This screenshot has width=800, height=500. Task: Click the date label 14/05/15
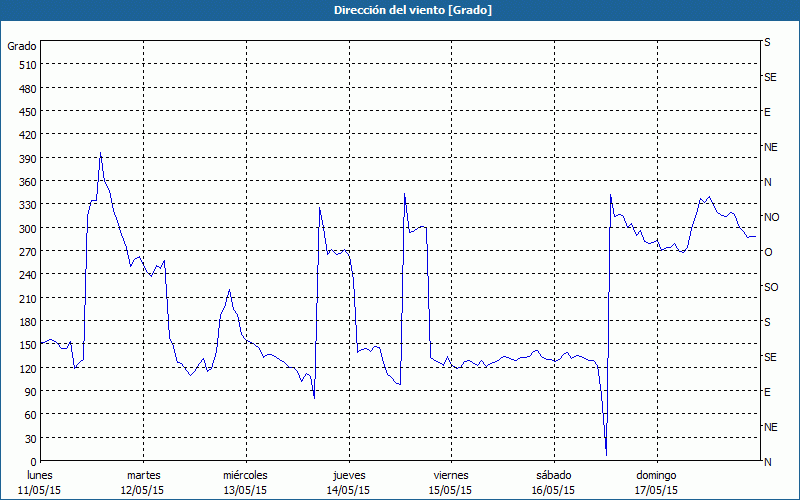348,490
